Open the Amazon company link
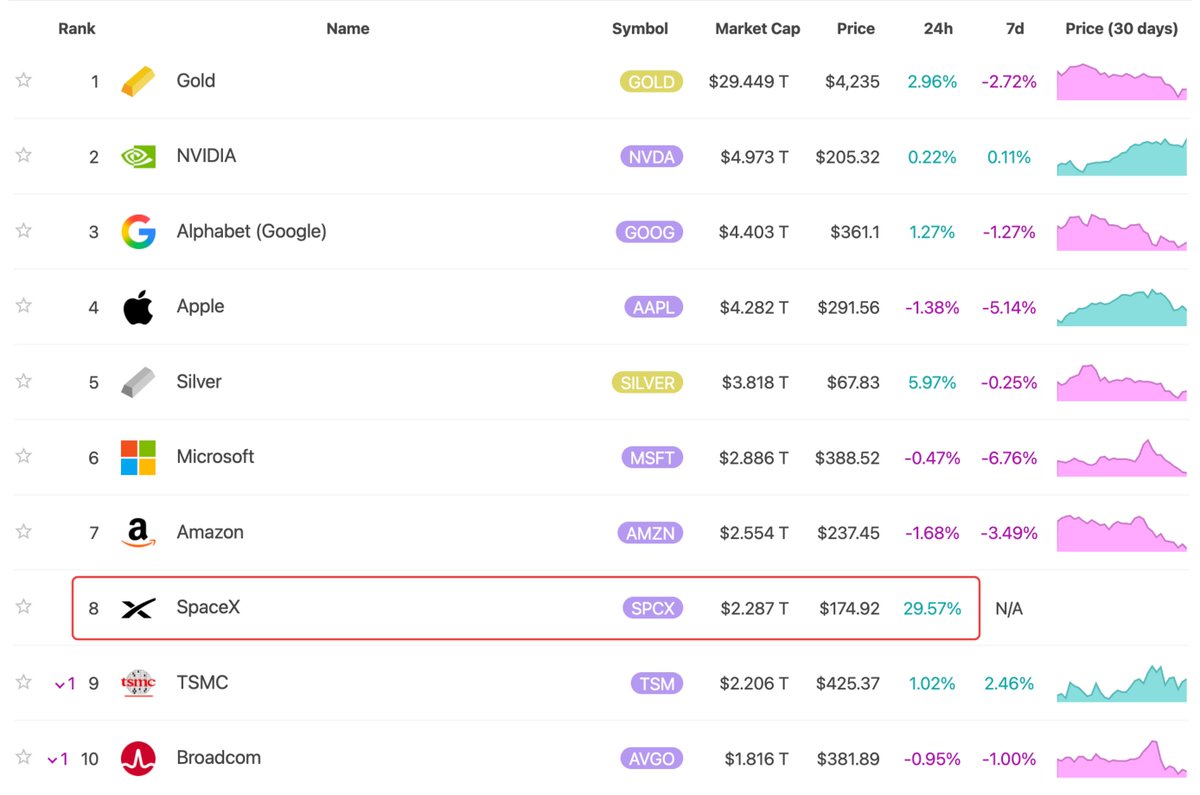The width and height of the screenshot is (1200, 795). [210, 532]
